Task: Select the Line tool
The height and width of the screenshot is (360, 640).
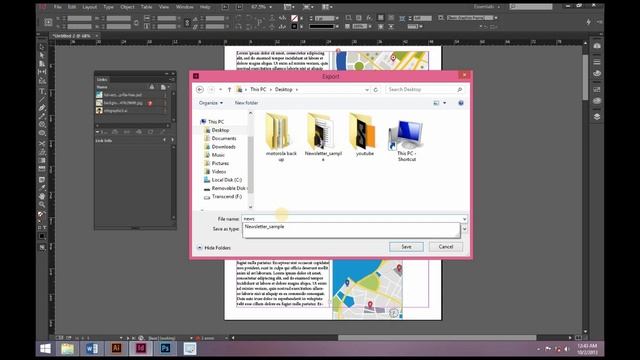Action: coord(42,100)
